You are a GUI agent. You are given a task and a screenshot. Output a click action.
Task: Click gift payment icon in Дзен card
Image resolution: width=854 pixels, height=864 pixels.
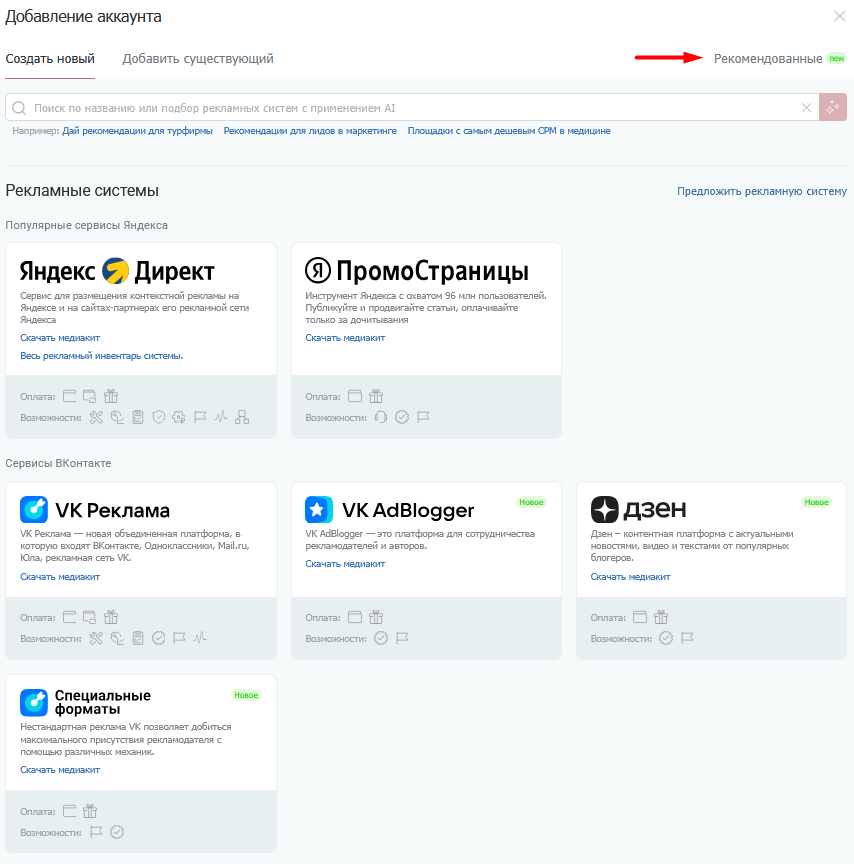pos(661,617)
